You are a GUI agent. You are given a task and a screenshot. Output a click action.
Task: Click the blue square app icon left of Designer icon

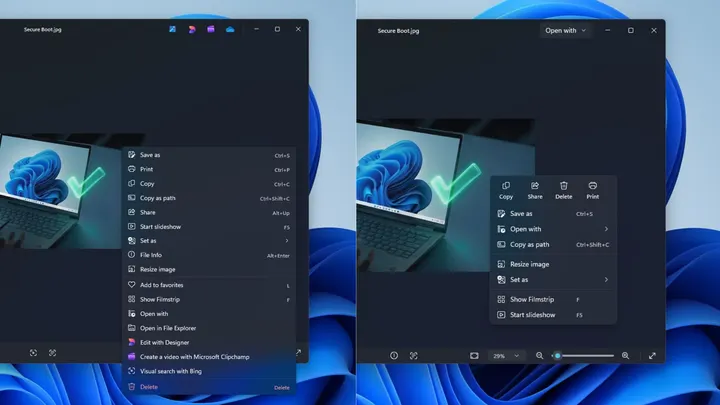tap(172, 29)
